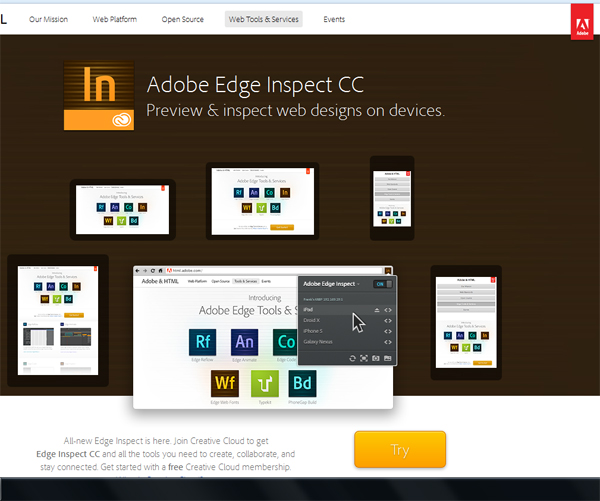Select the iPad device row
The width and height of the screenshot is (600, 501).
coord(347,310)
